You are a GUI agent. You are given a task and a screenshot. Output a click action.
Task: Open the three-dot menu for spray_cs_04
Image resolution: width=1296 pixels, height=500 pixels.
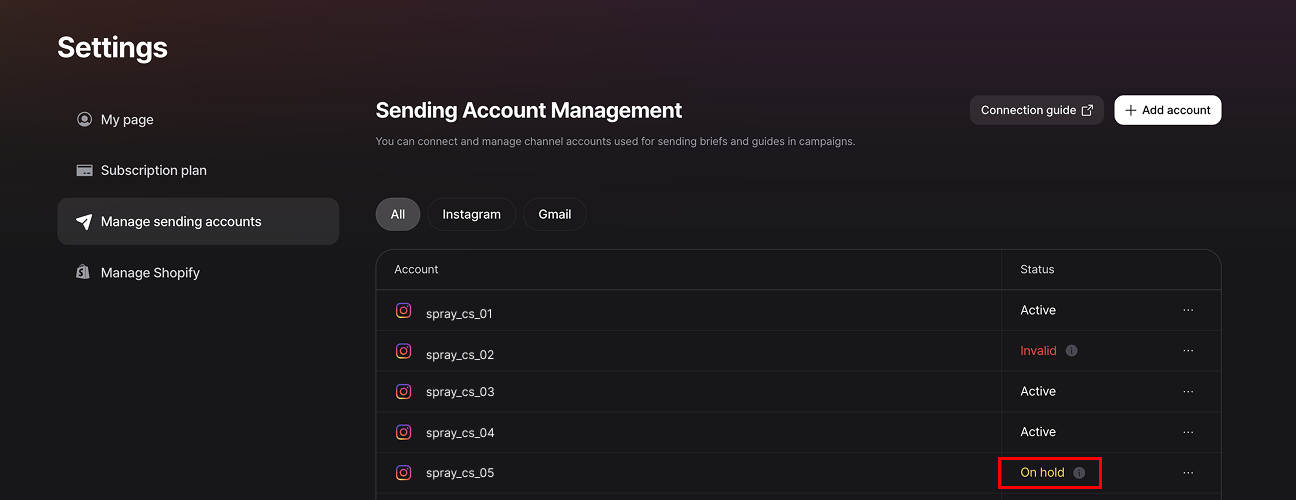[x=1188, y=432]
